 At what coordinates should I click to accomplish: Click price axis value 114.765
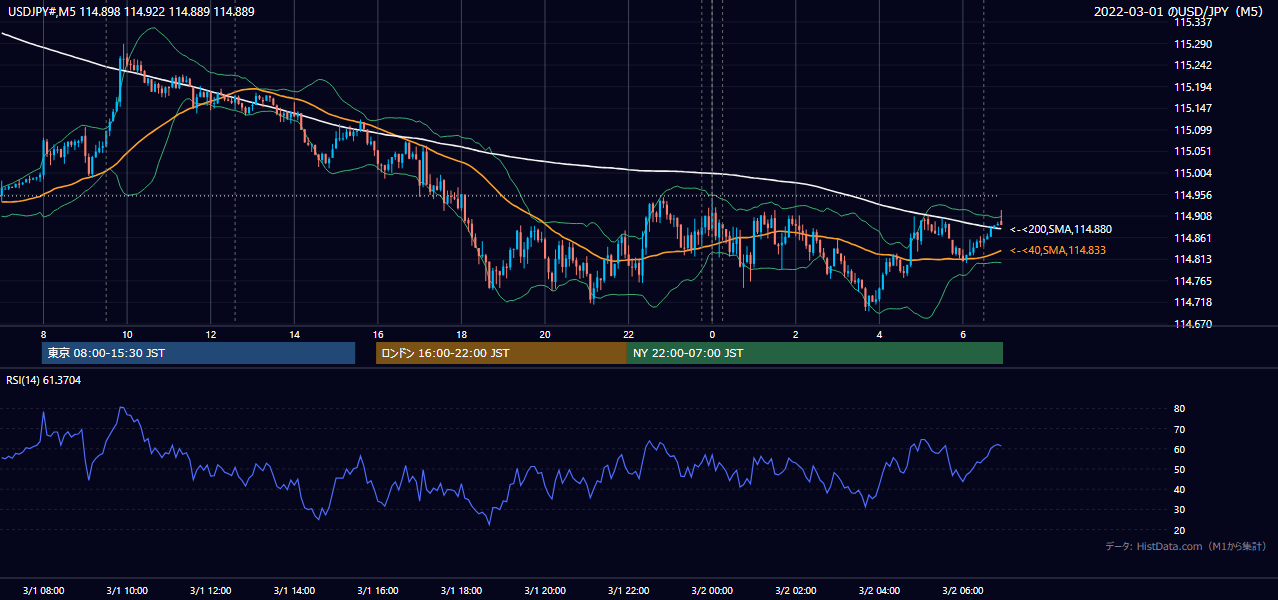(1192, 281)
